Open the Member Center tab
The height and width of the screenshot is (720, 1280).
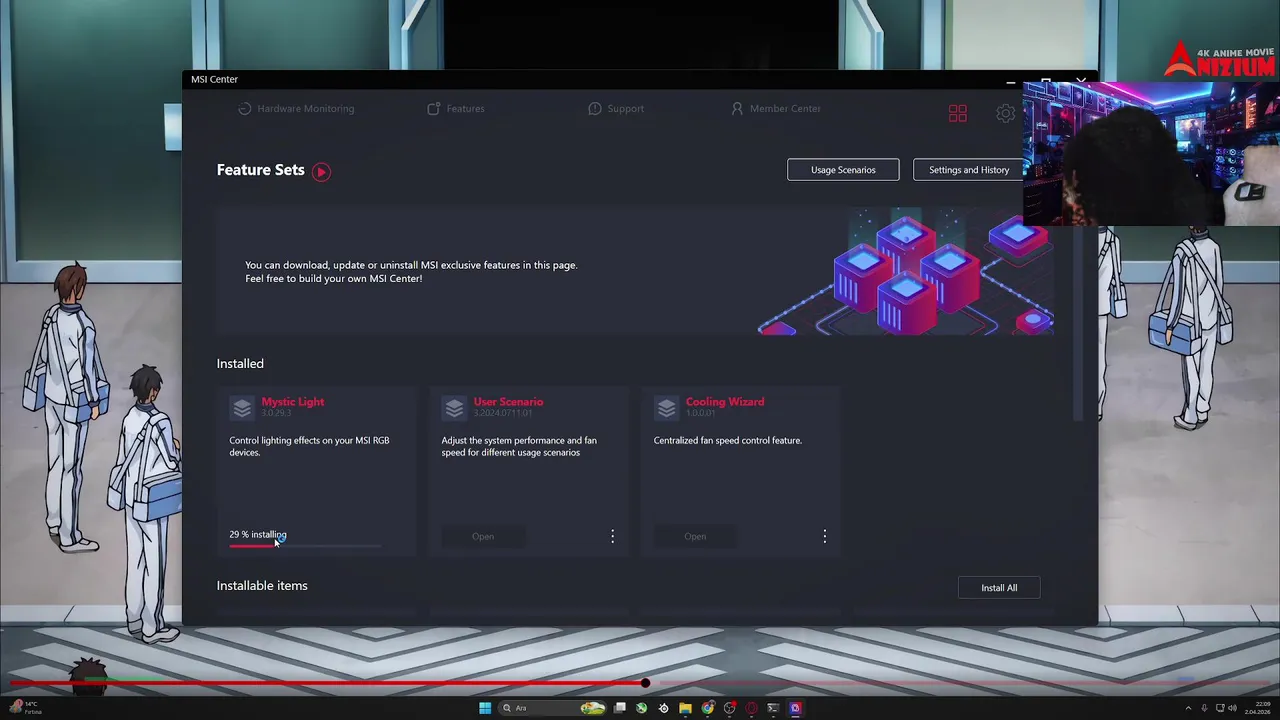[776, 108]
